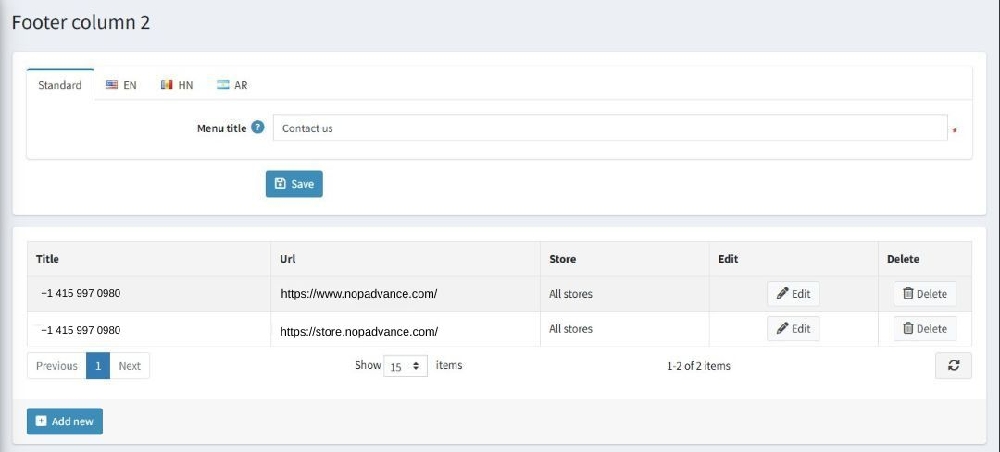This screenshot has height=452, width=1000.
Task: Select the Standard language tab
Action: pyautogui.click(x=60, y=85)
